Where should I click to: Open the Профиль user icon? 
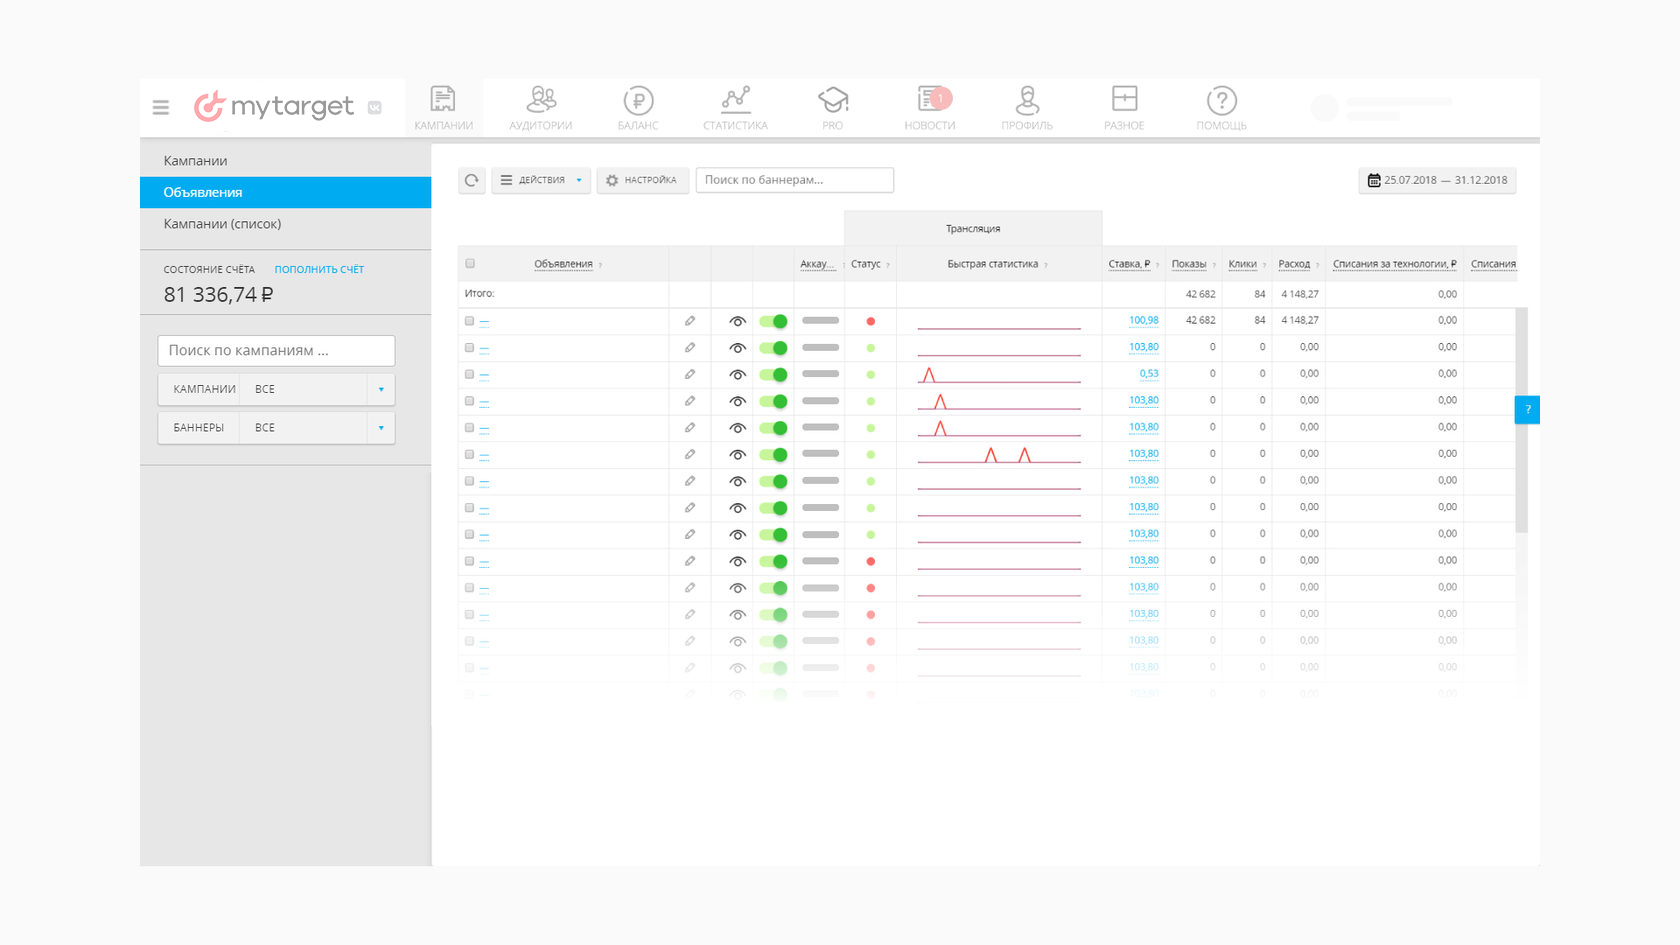tap(1027, 107)
